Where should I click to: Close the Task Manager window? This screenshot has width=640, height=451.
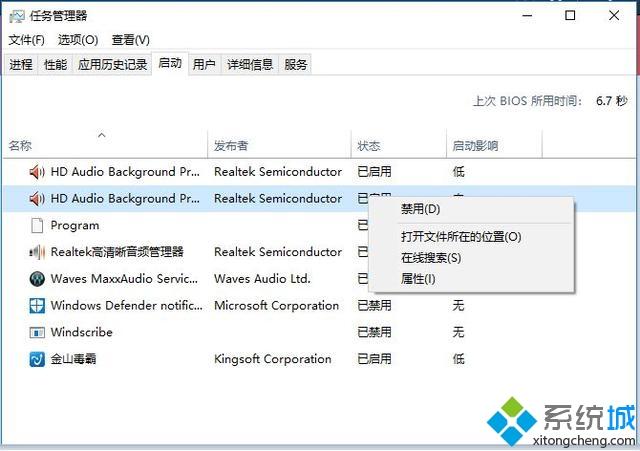614,16
